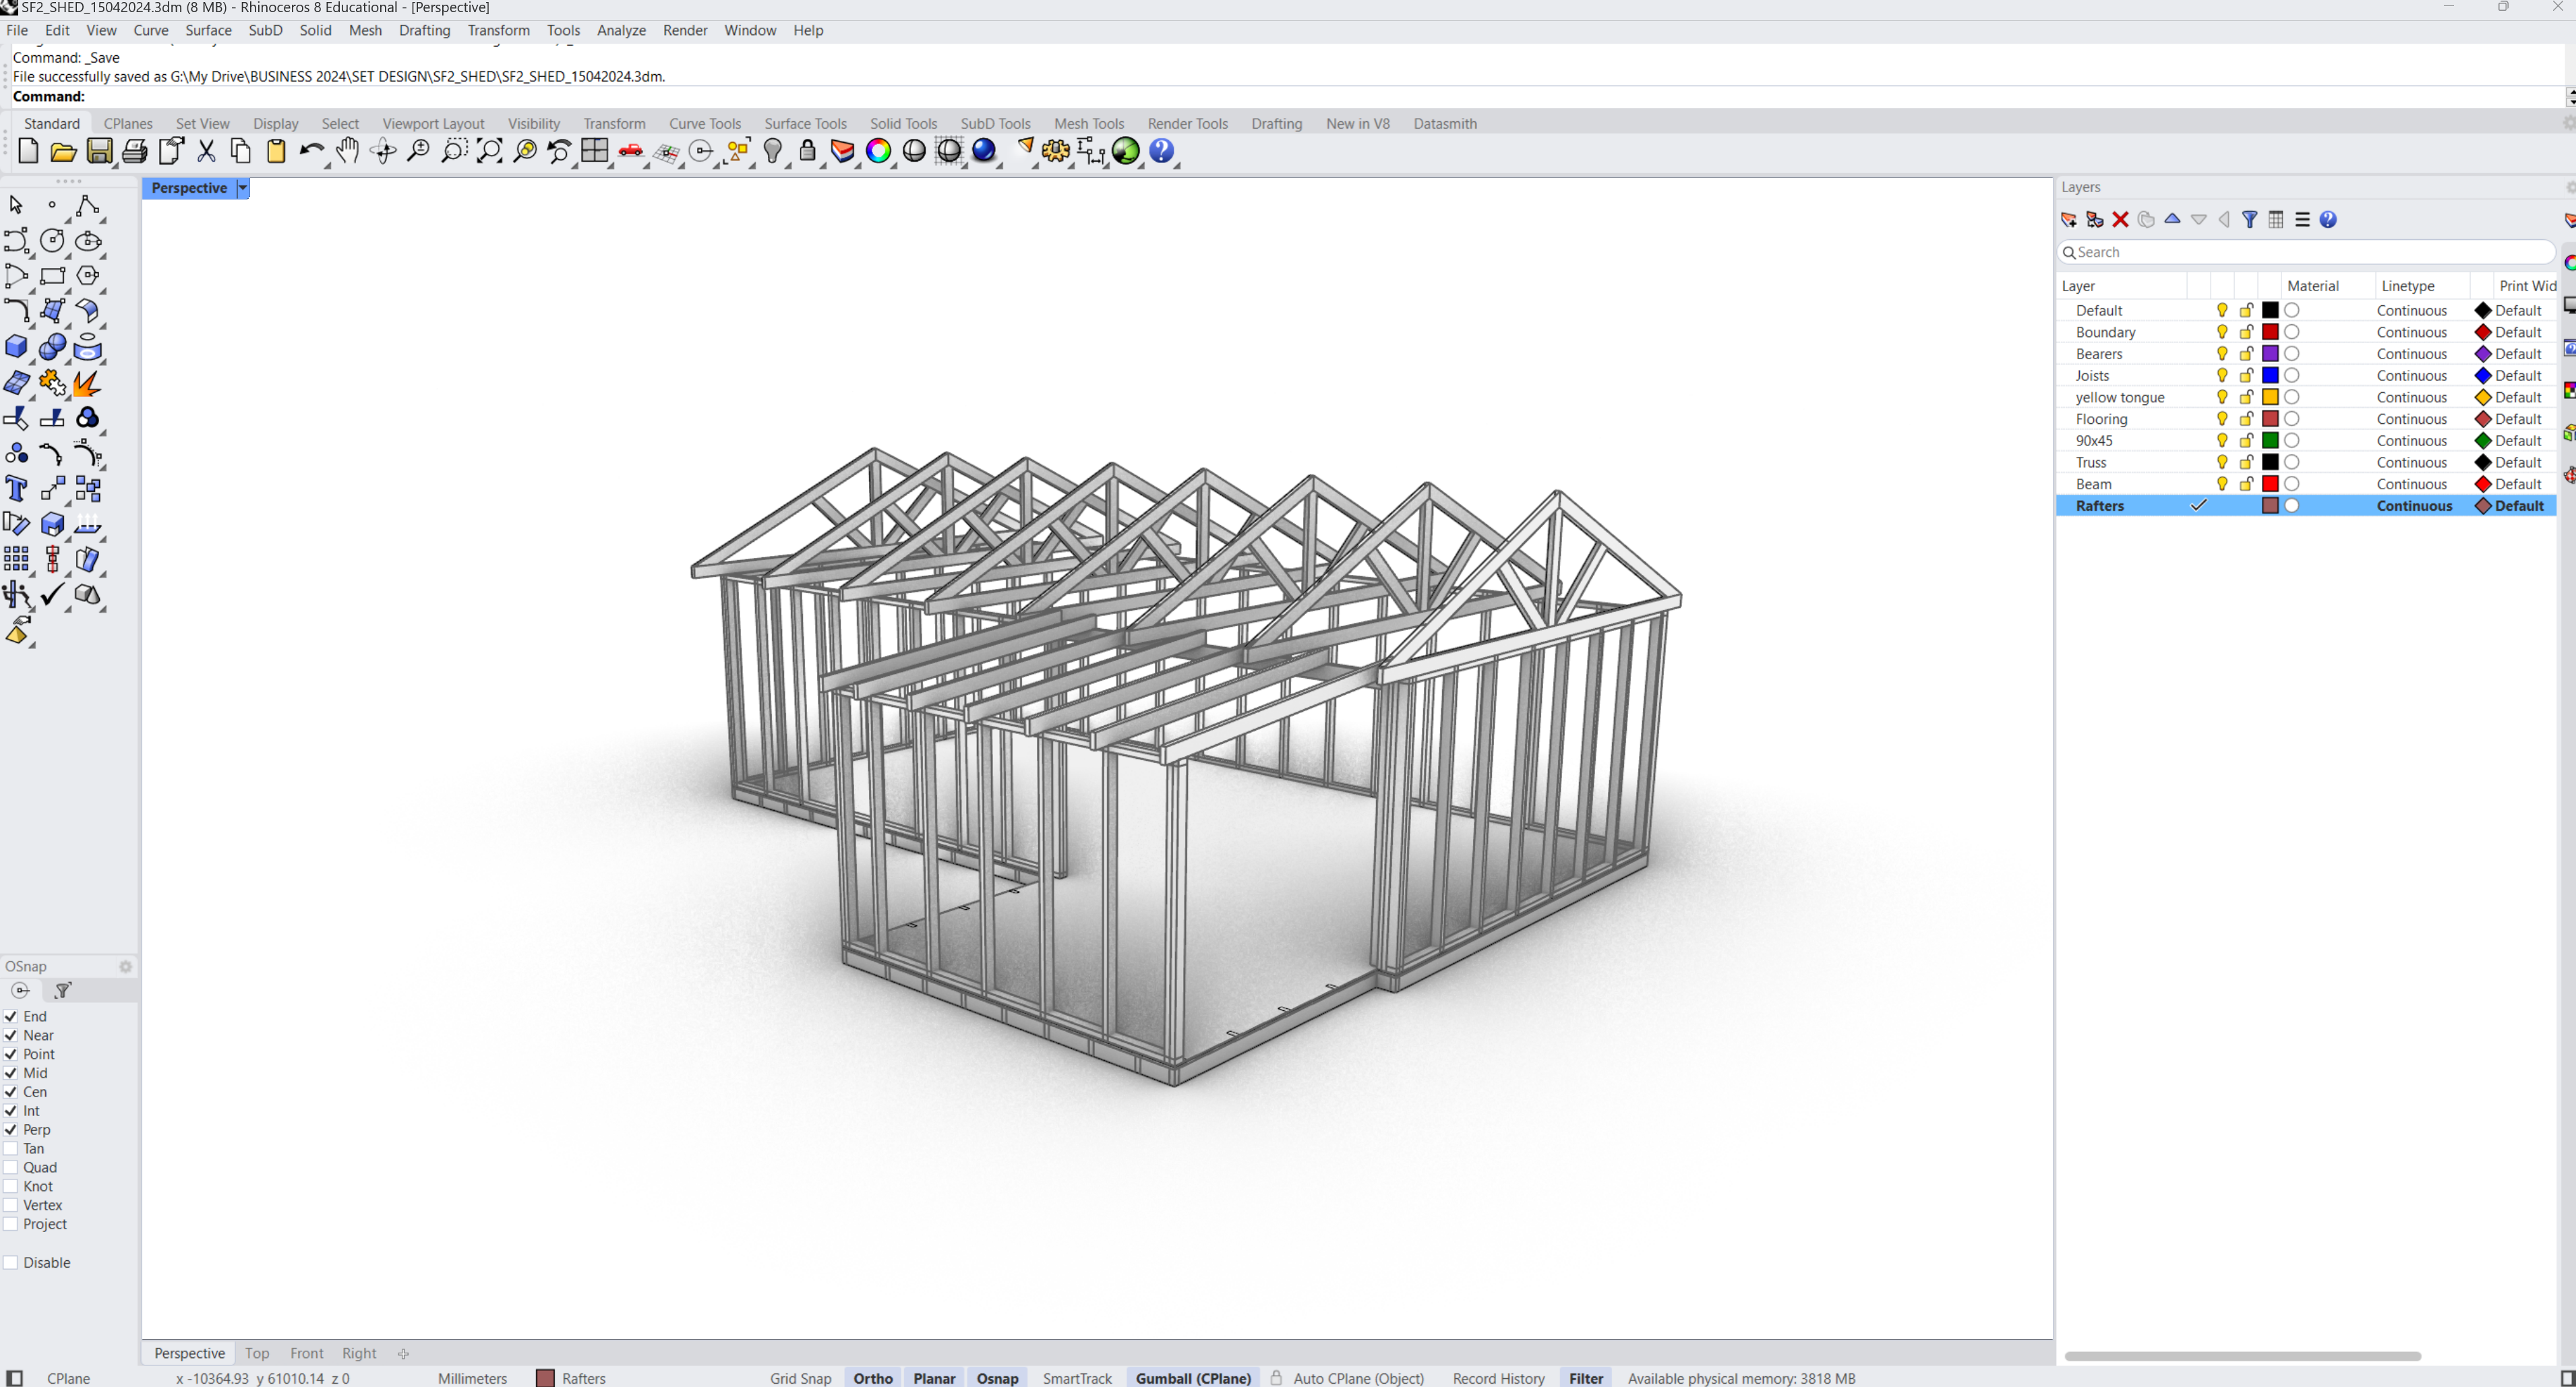Change the Beam layer color swatch
The width and height of the screenshot is (2576, 1387).
tap(2270, 484)
